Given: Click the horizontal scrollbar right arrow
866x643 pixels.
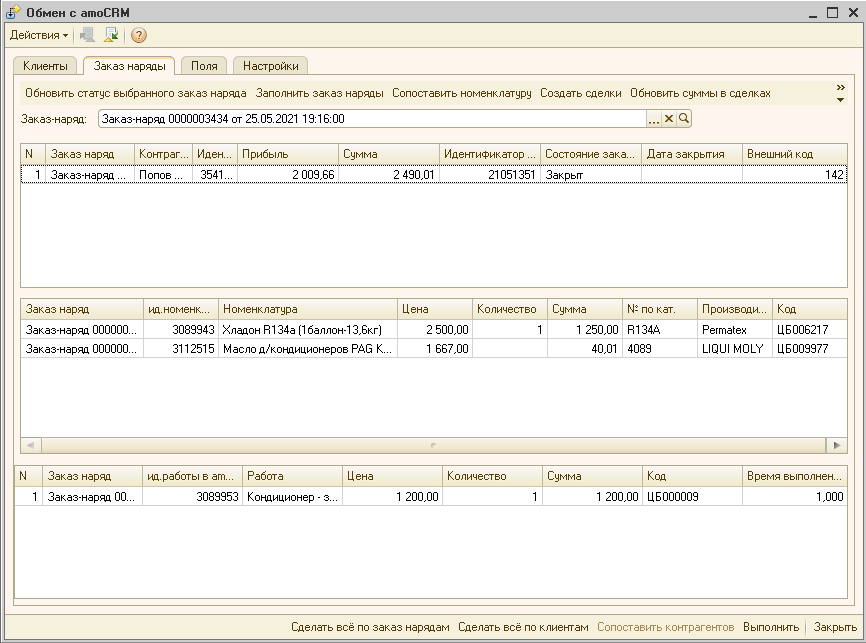Looking at the screenshot, I should pyautogui.click(x=837, y=445).
